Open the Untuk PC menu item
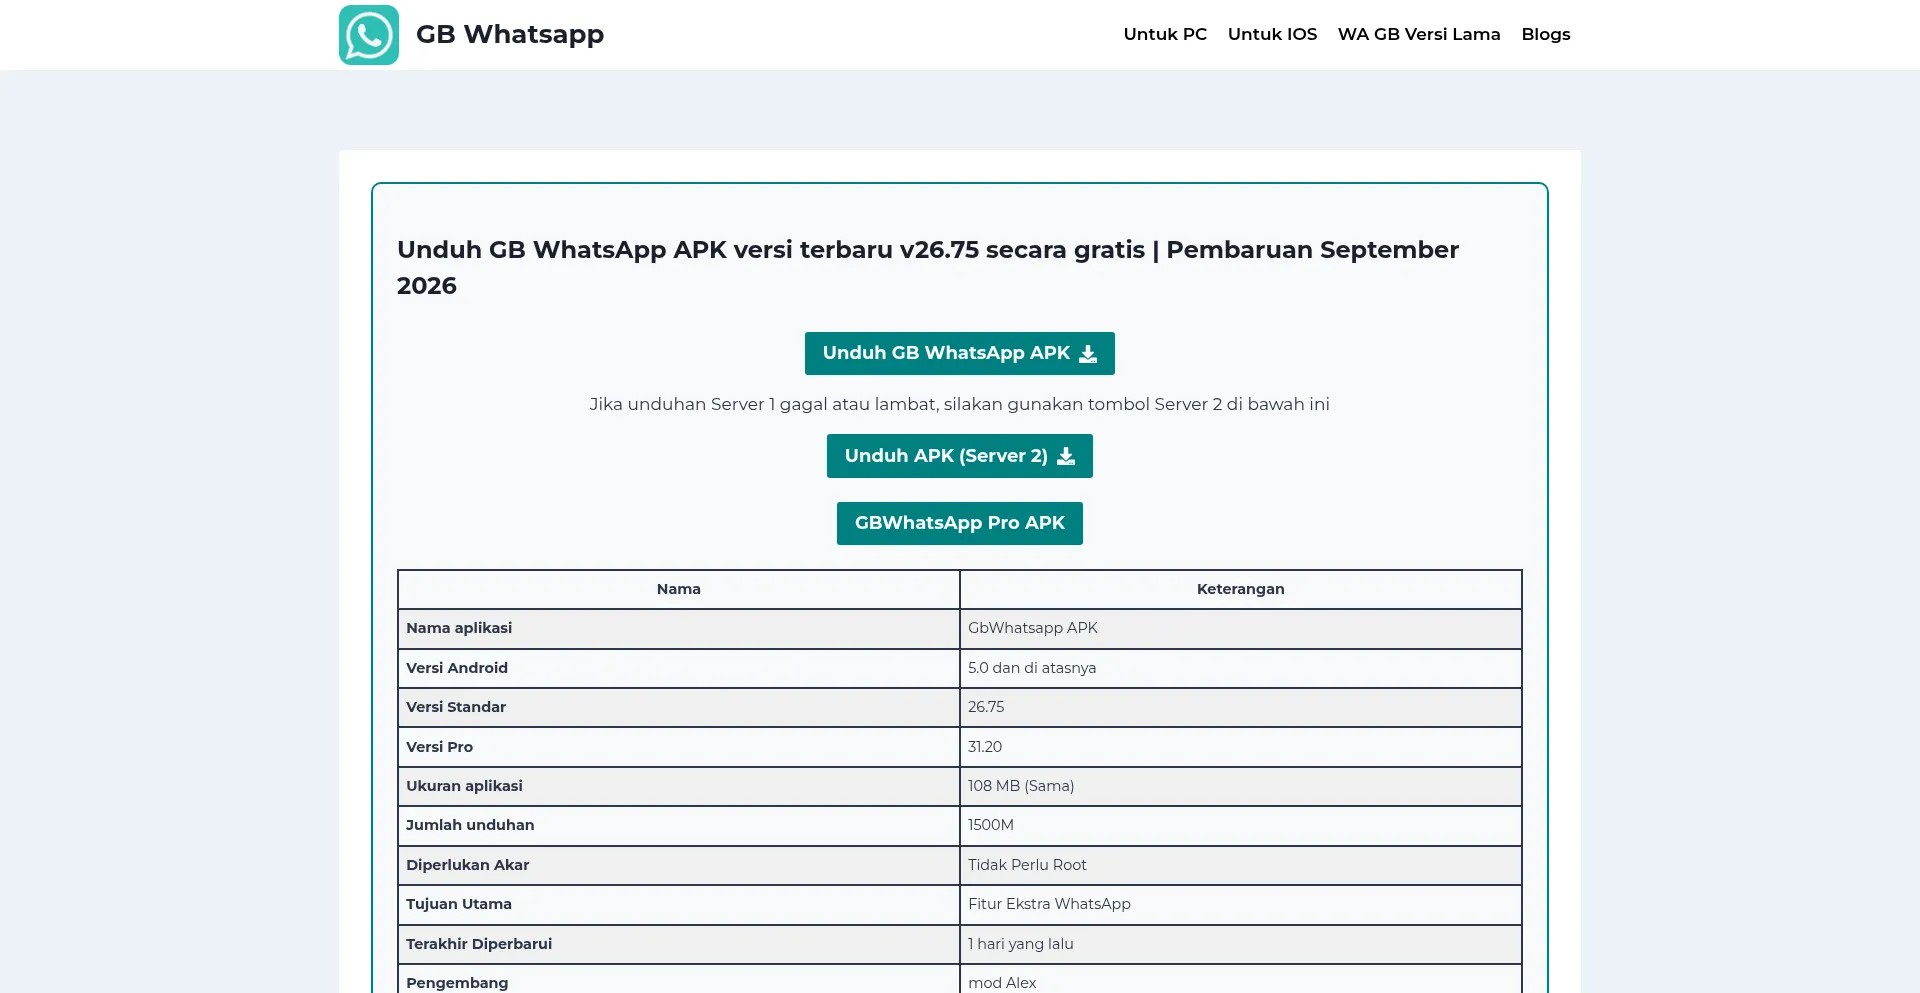1920x993 pixels. 1165,34
